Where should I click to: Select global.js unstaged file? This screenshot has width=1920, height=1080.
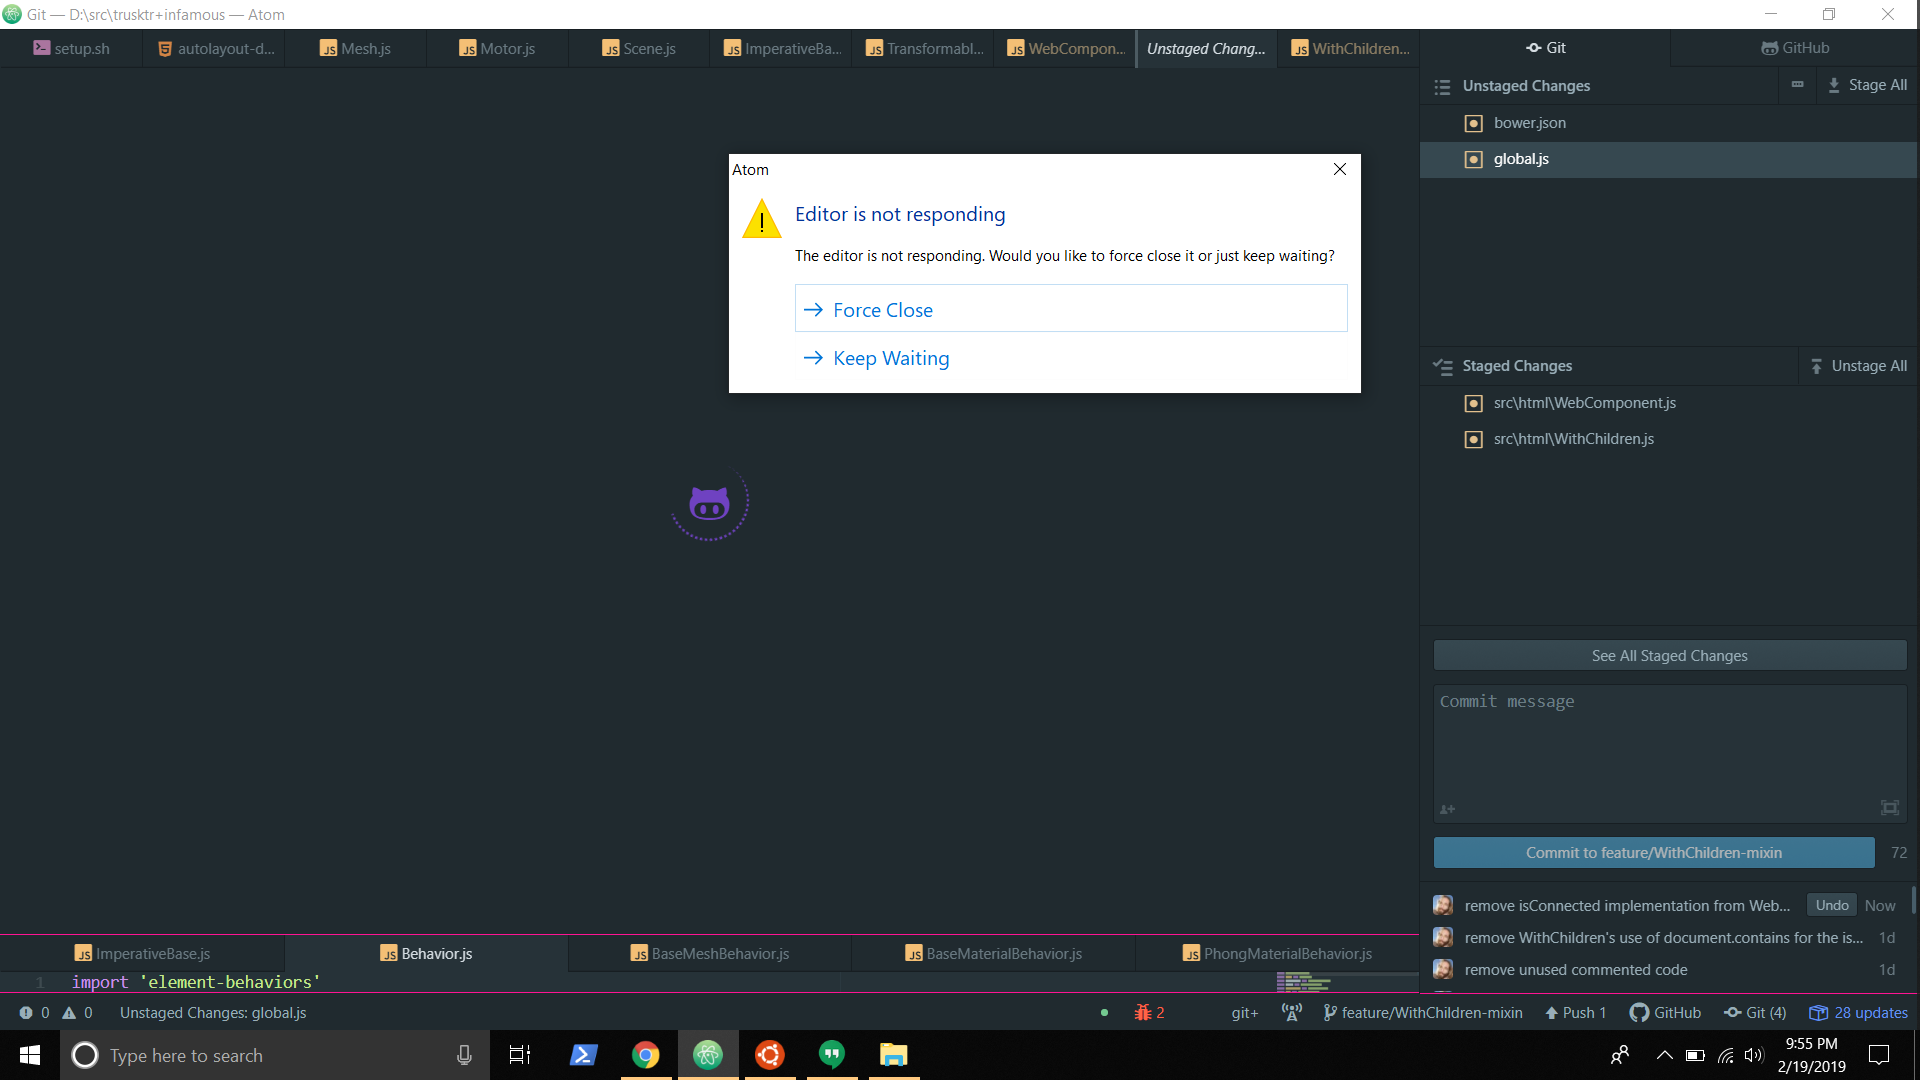coord(1521,159)
